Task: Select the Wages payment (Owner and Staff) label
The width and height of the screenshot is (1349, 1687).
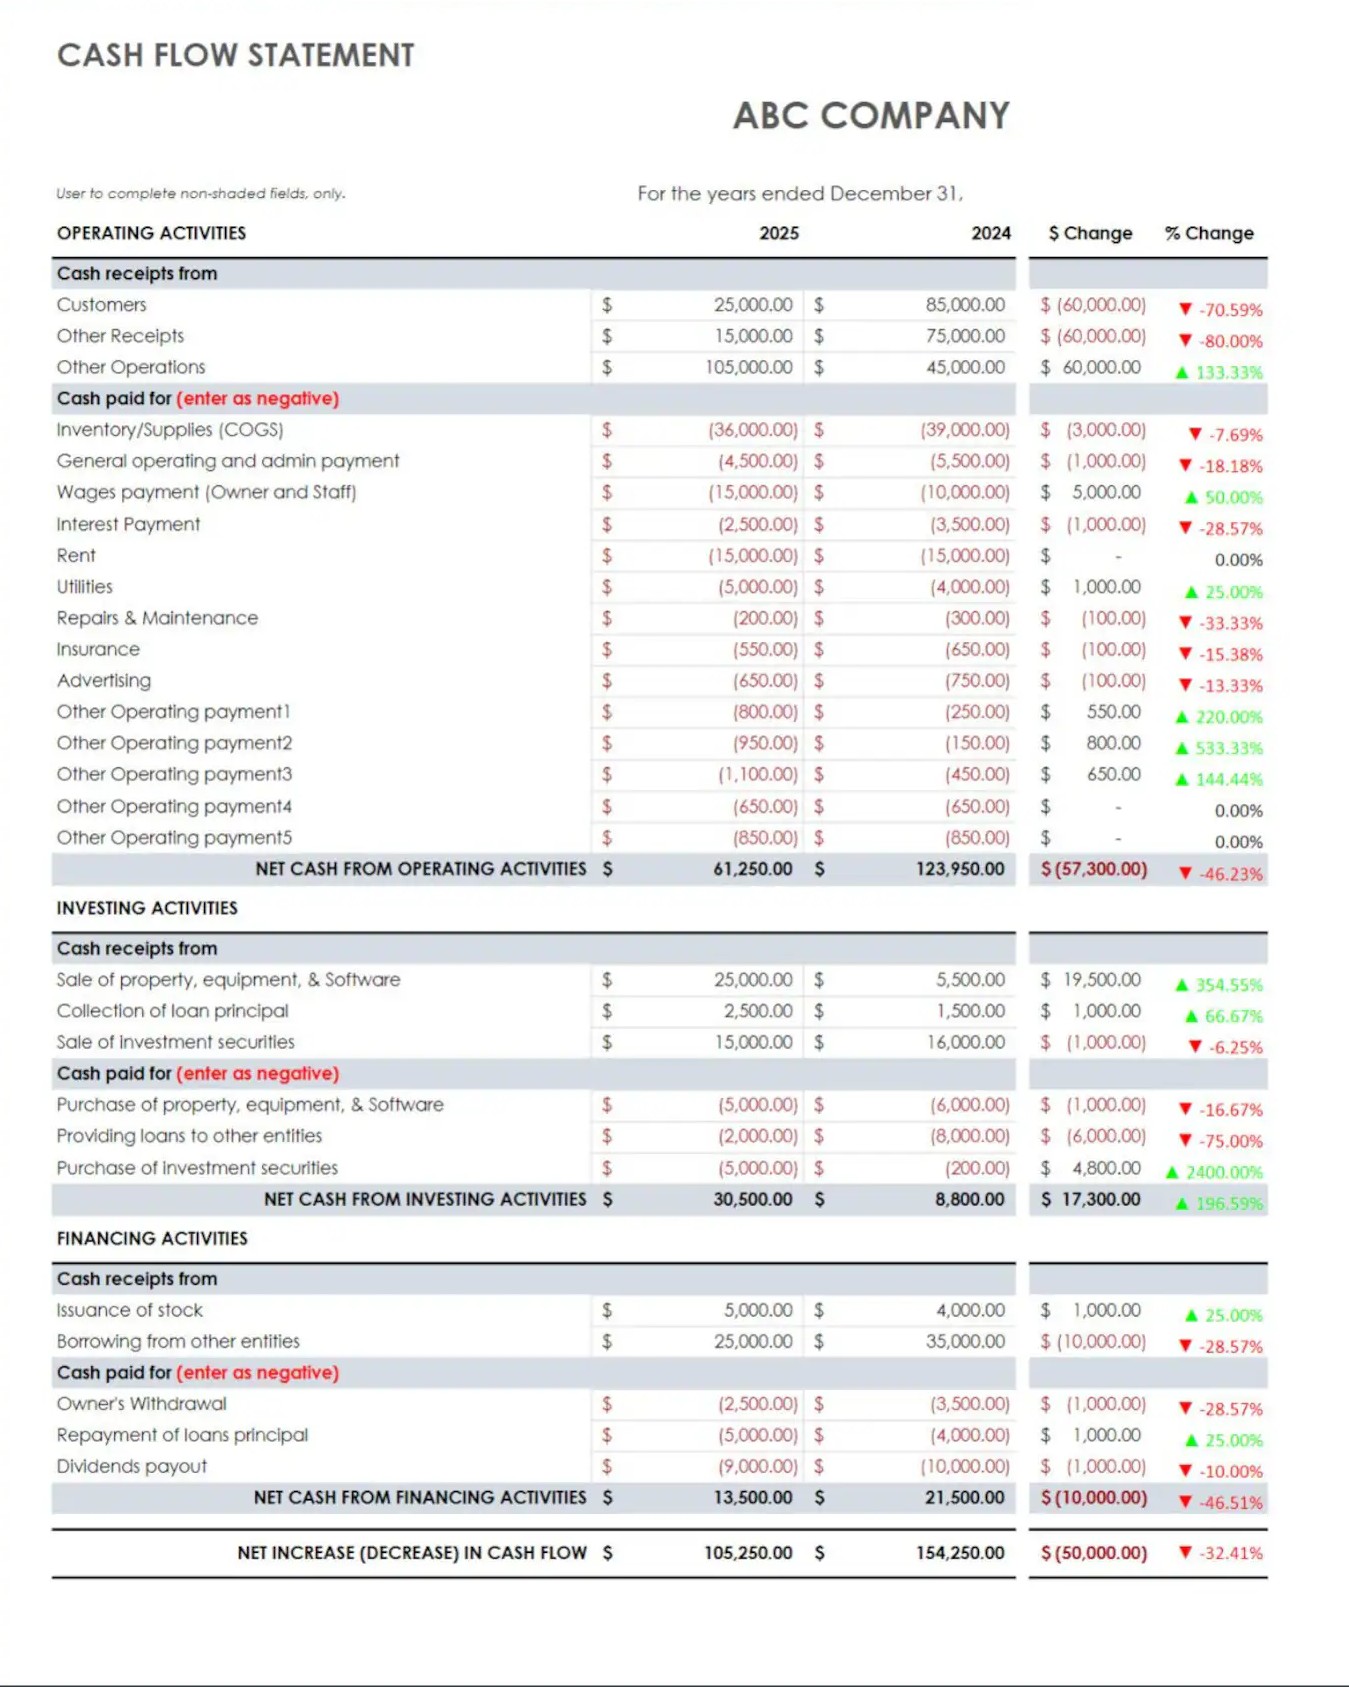Action: [206, 492]
